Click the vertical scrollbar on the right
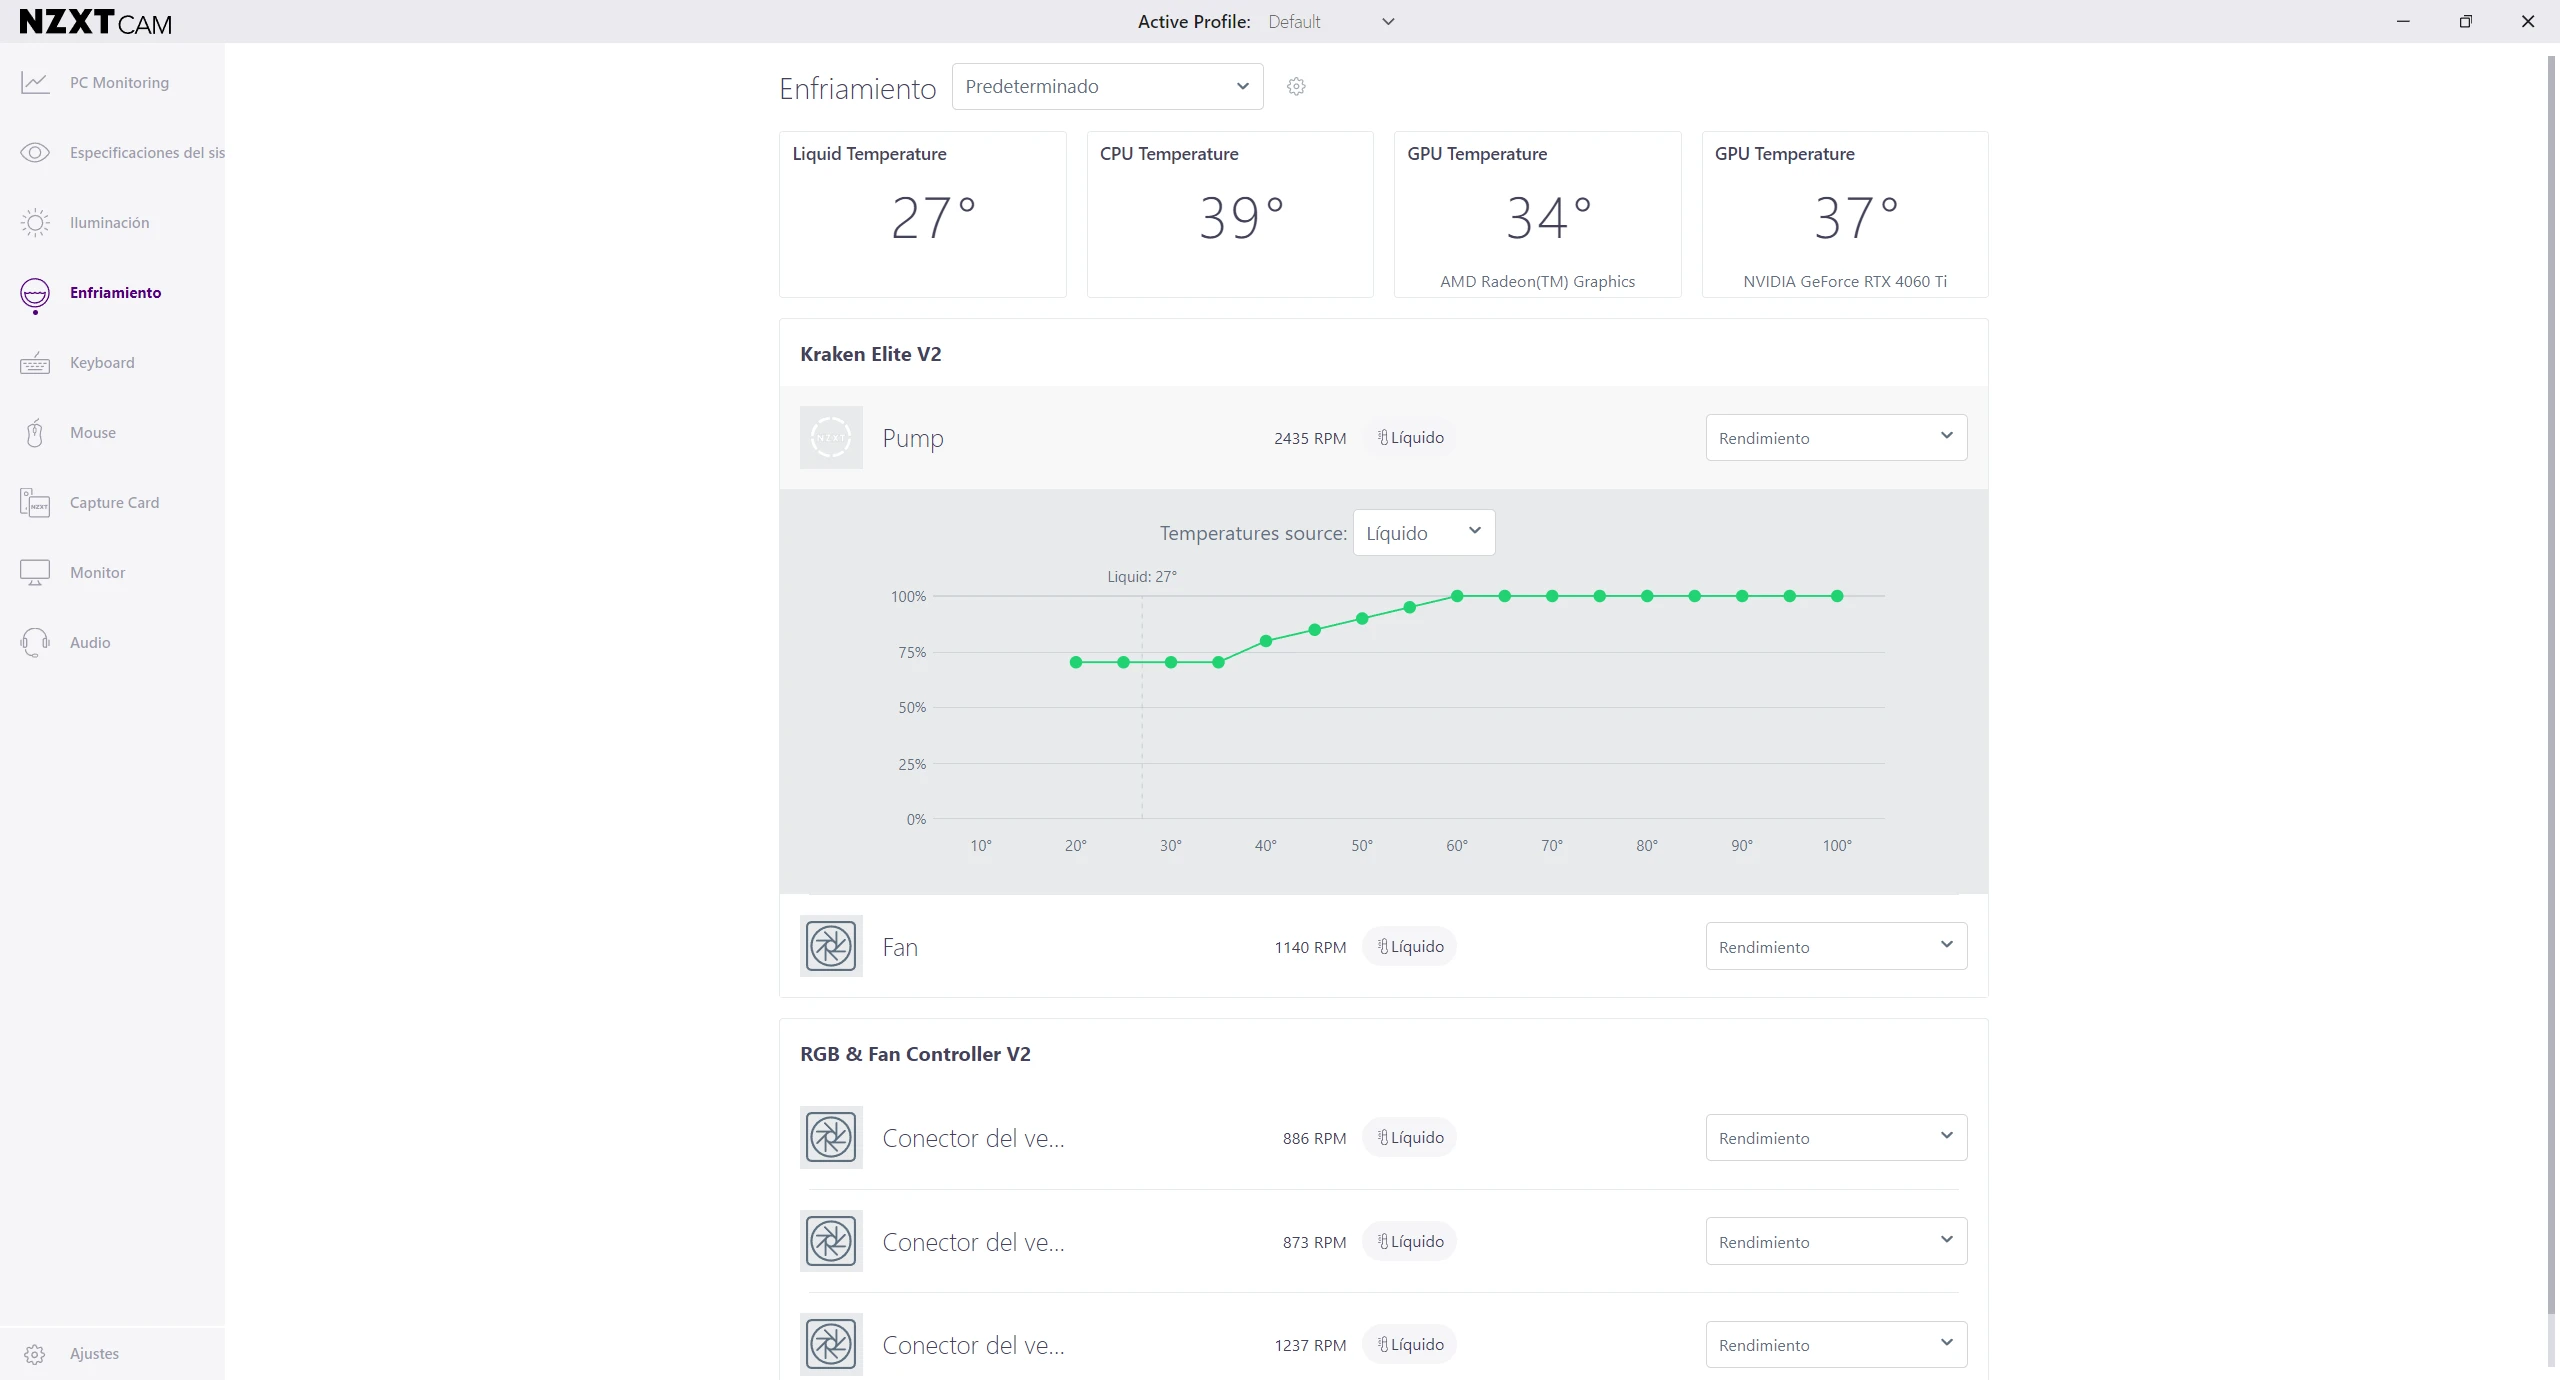 click(x=2551, y=685)
